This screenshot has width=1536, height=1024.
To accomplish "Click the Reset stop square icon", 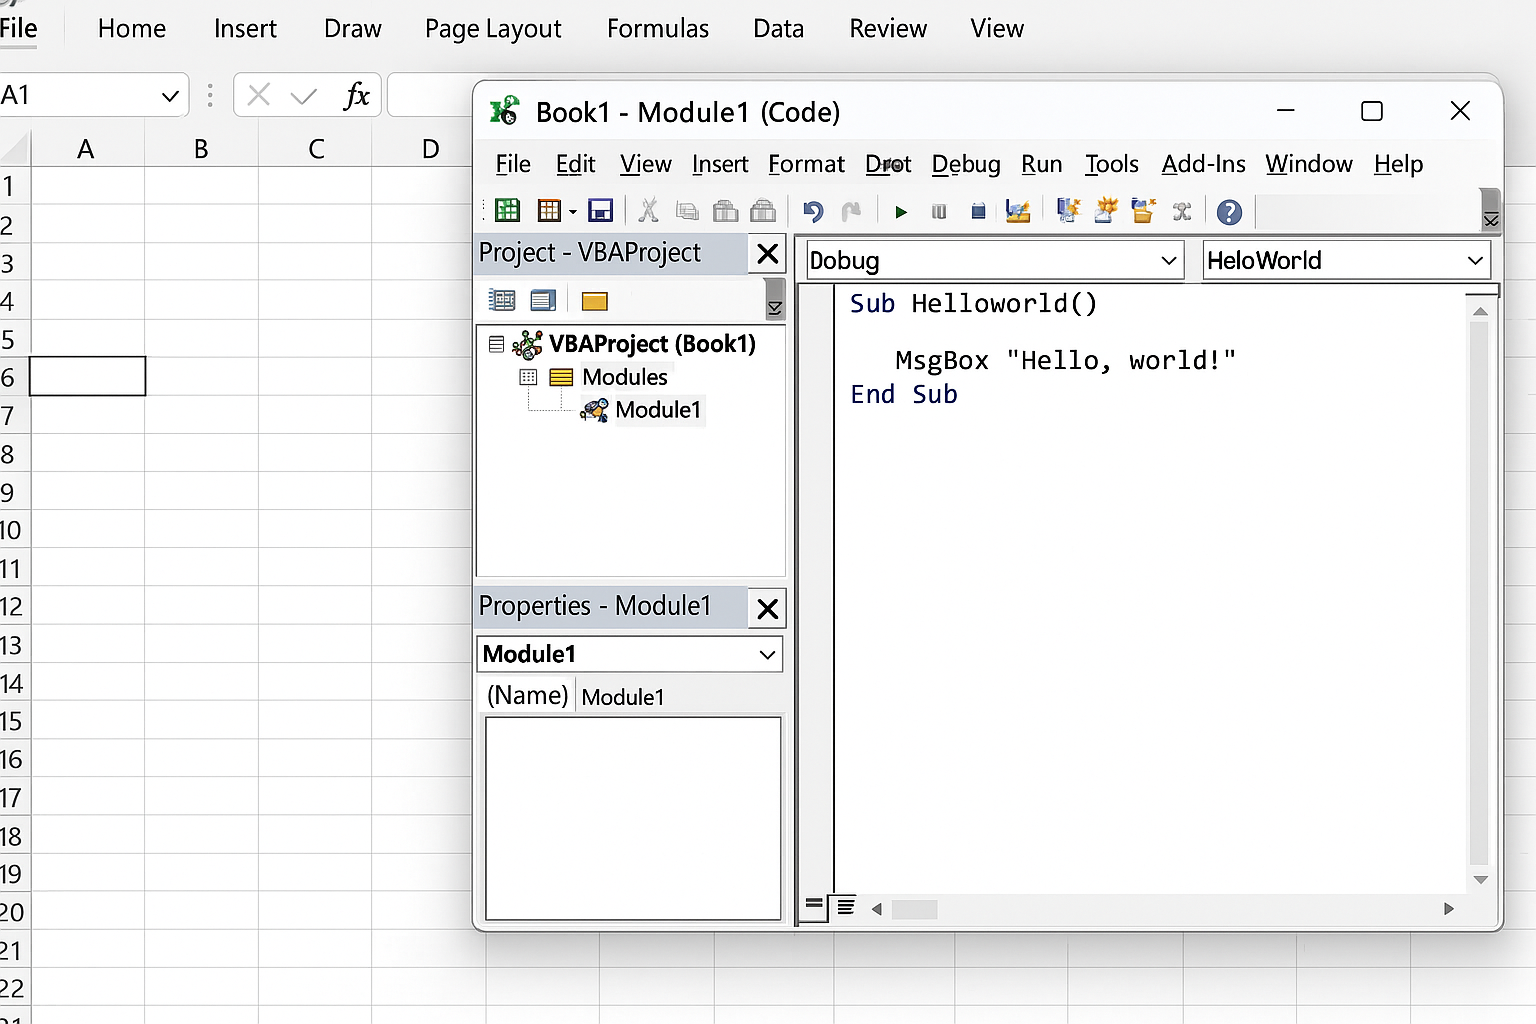I will click(x=978, y=211).
